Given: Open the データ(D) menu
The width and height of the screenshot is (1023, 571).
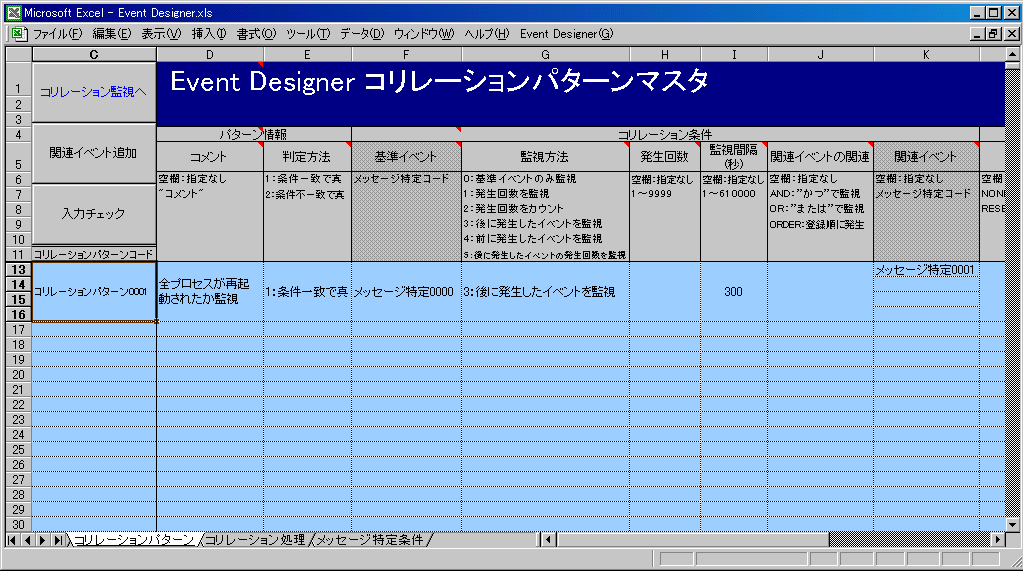Looking at the screenshot, I should click(362, 34).
